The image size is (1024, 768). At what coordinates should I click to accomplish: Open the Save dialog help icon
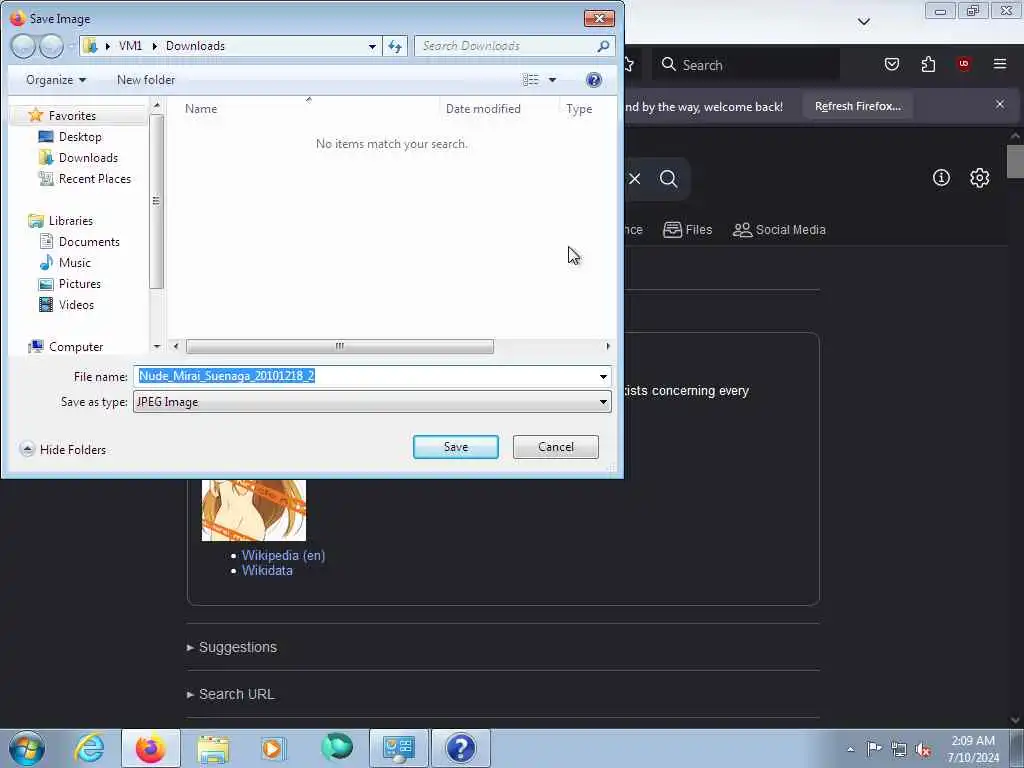coord(594,80)
